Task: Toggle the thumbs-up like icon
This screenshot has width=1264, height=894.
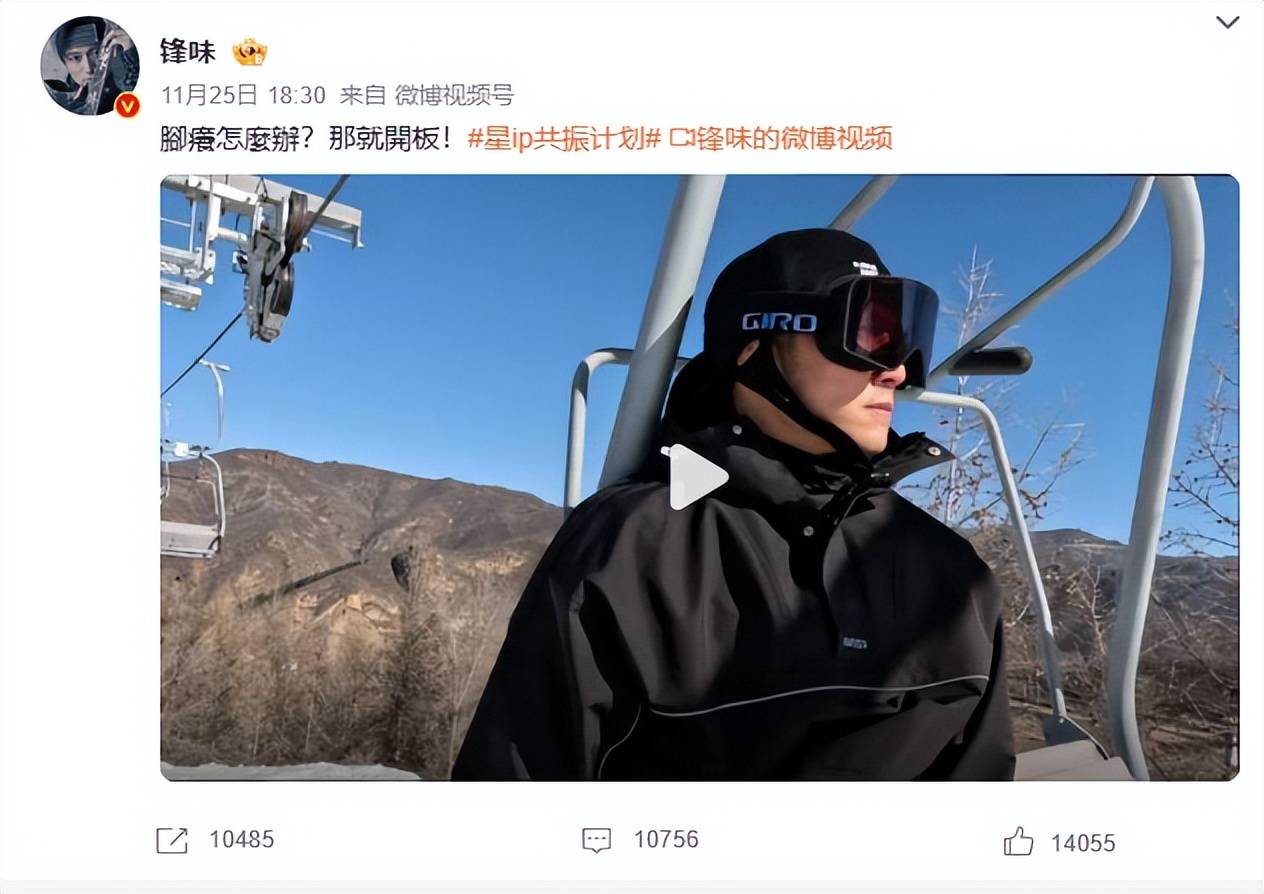Action: click(x=1019, y=841)
